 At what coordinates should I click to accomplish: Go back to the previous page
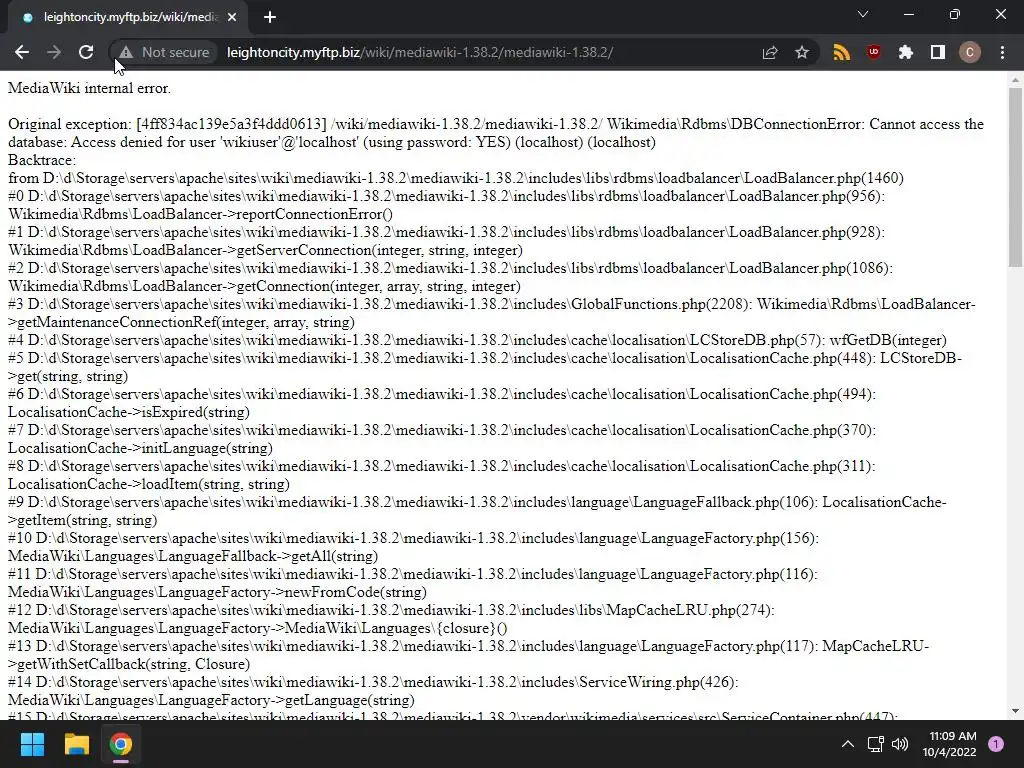pos(22,52)
